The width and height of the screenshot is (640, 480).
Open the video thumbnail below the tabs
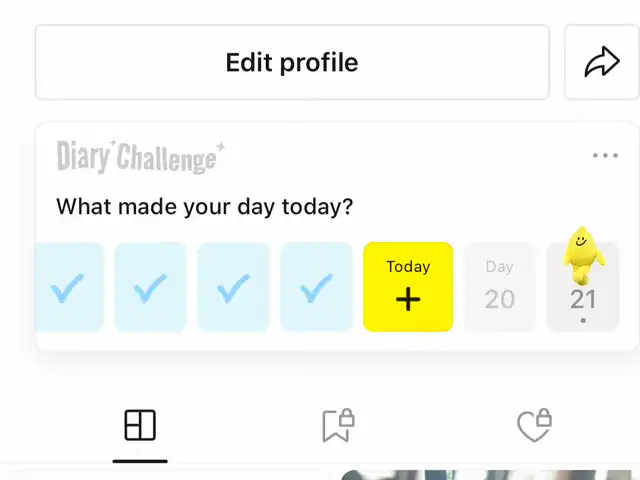click(490, 475)
